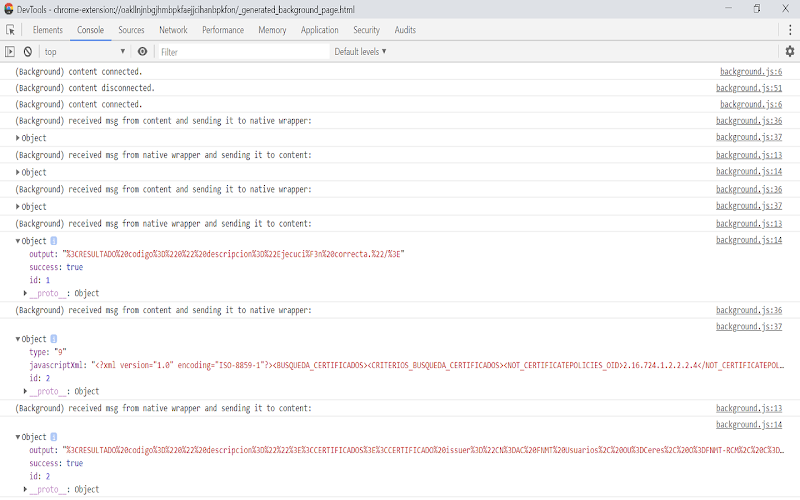Select the '(Background) content disconnected.' log line
The image size is (800, 500).
(85, 88)
